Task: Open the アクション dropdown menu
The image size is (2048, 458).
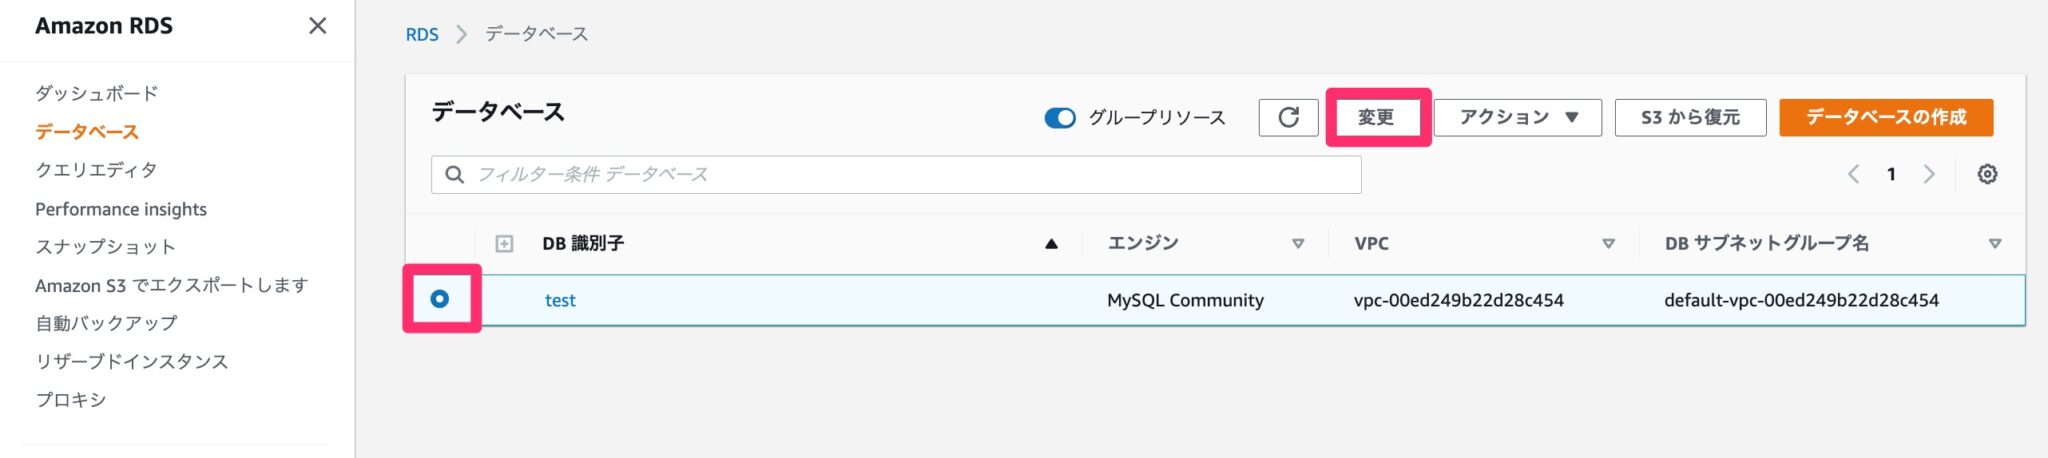Action: (1517, 117)
